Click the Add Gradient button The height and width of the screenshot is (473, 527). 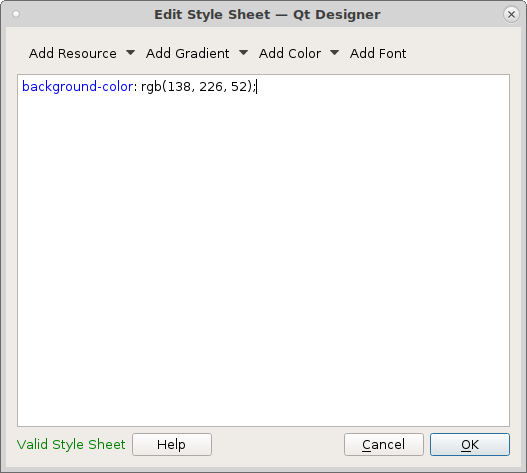pyautogui.click(x=188, y=53)
